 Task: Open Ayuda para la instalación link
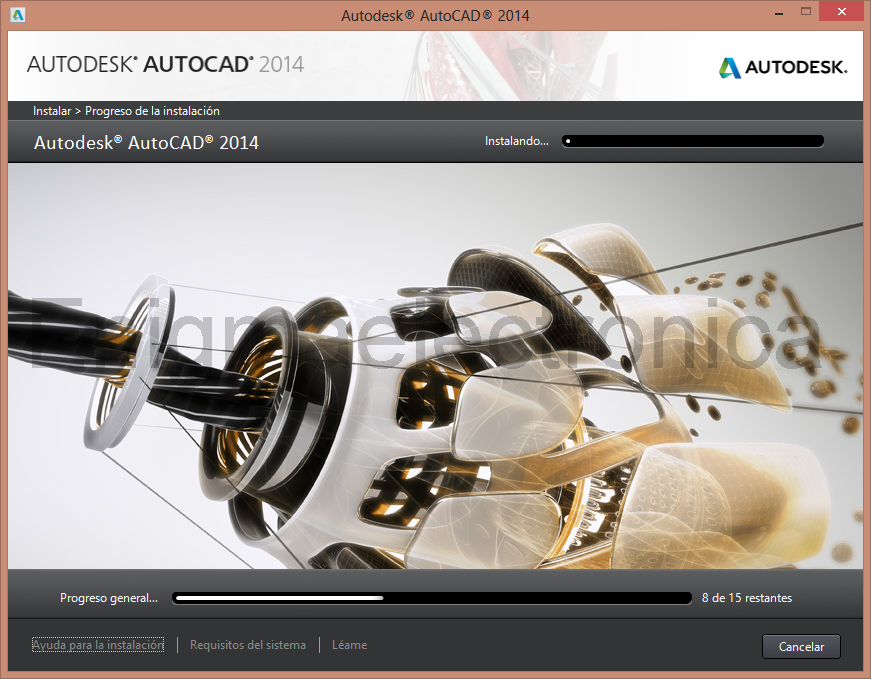[x=98, y=645]
